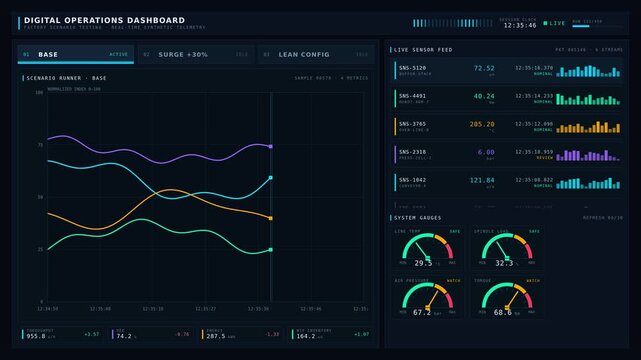The image size is (641, 360).
Task: Select the SNS-4491 sensor row
Action: coord(507,99)
